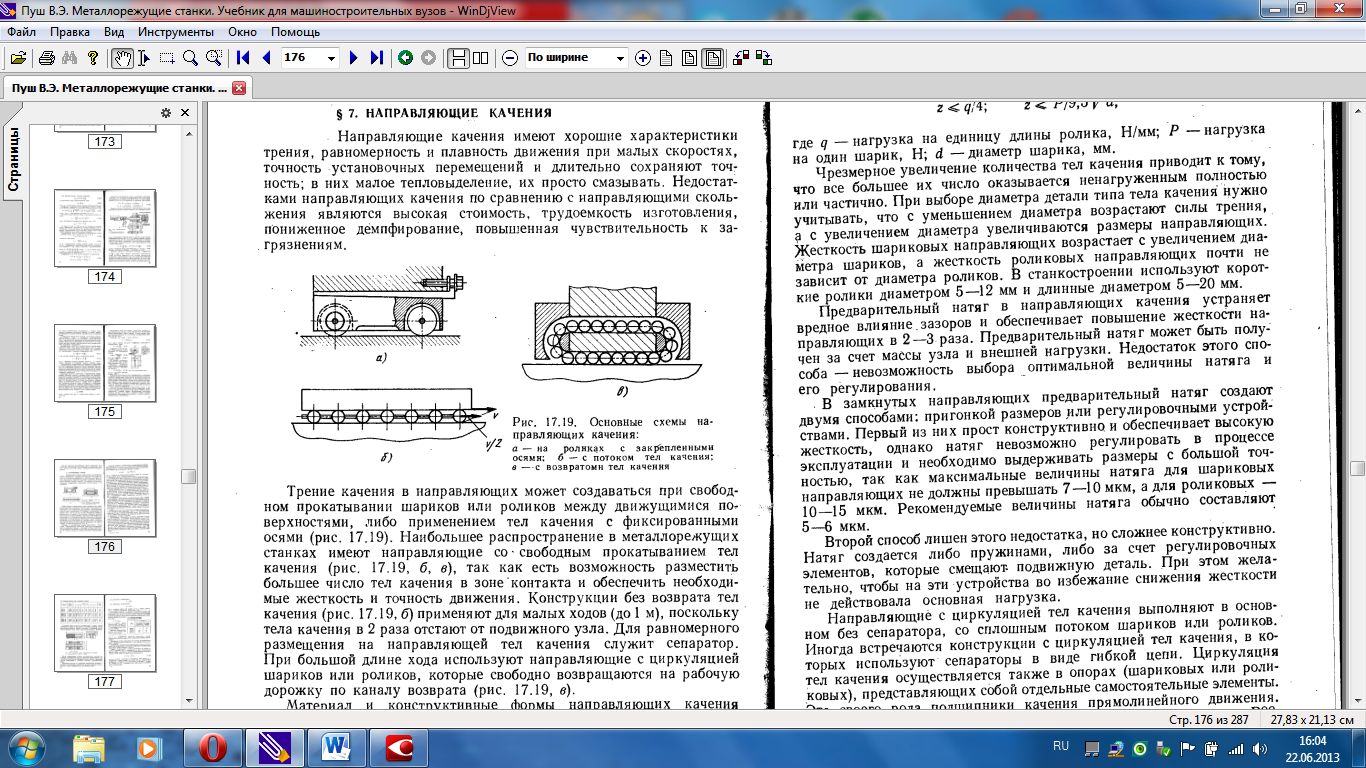Click the zoom in plus icon
The image size is (1366, 768).
click(x=643, y=58)
